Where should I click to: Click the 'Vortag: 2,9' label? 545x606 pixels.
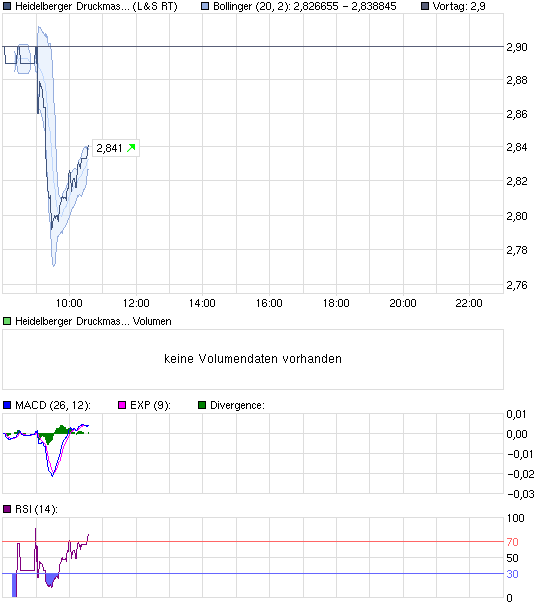point(459,6)
